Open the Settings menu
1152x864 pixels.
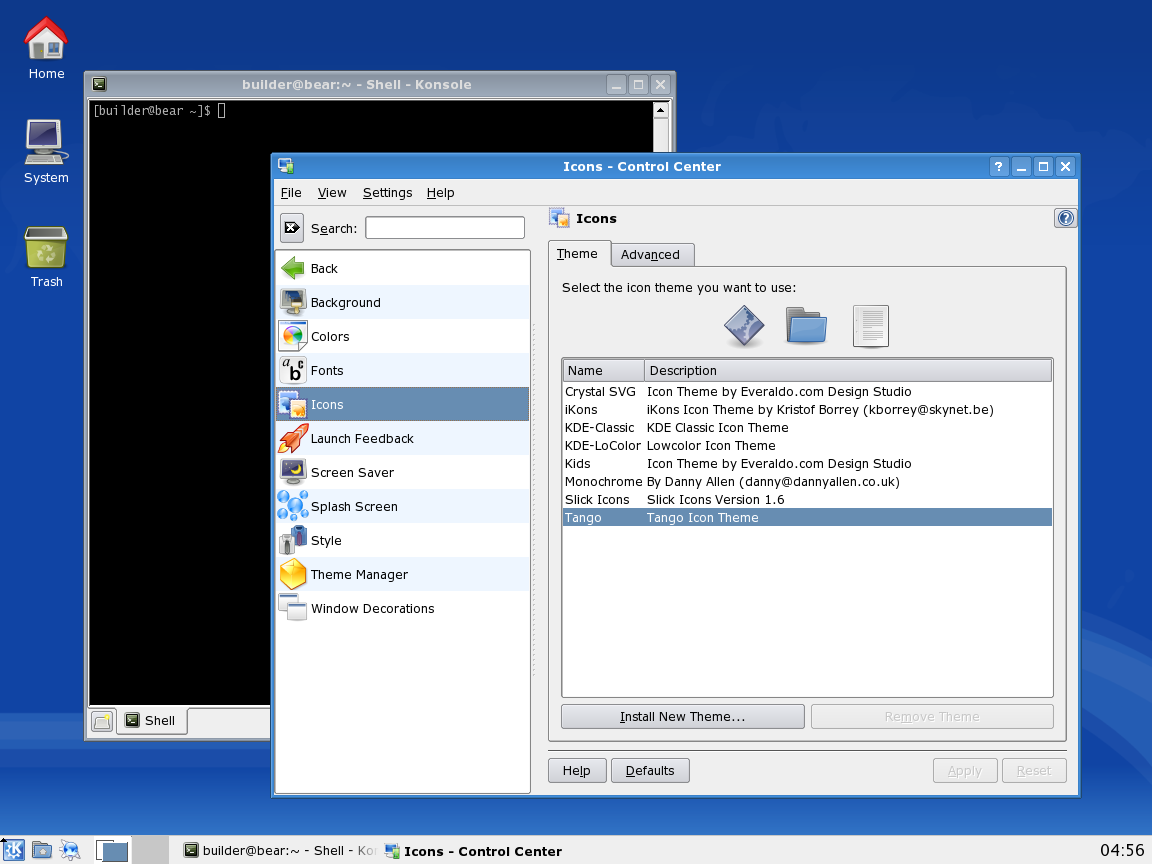pyautogui.click(x=388, y=192)
